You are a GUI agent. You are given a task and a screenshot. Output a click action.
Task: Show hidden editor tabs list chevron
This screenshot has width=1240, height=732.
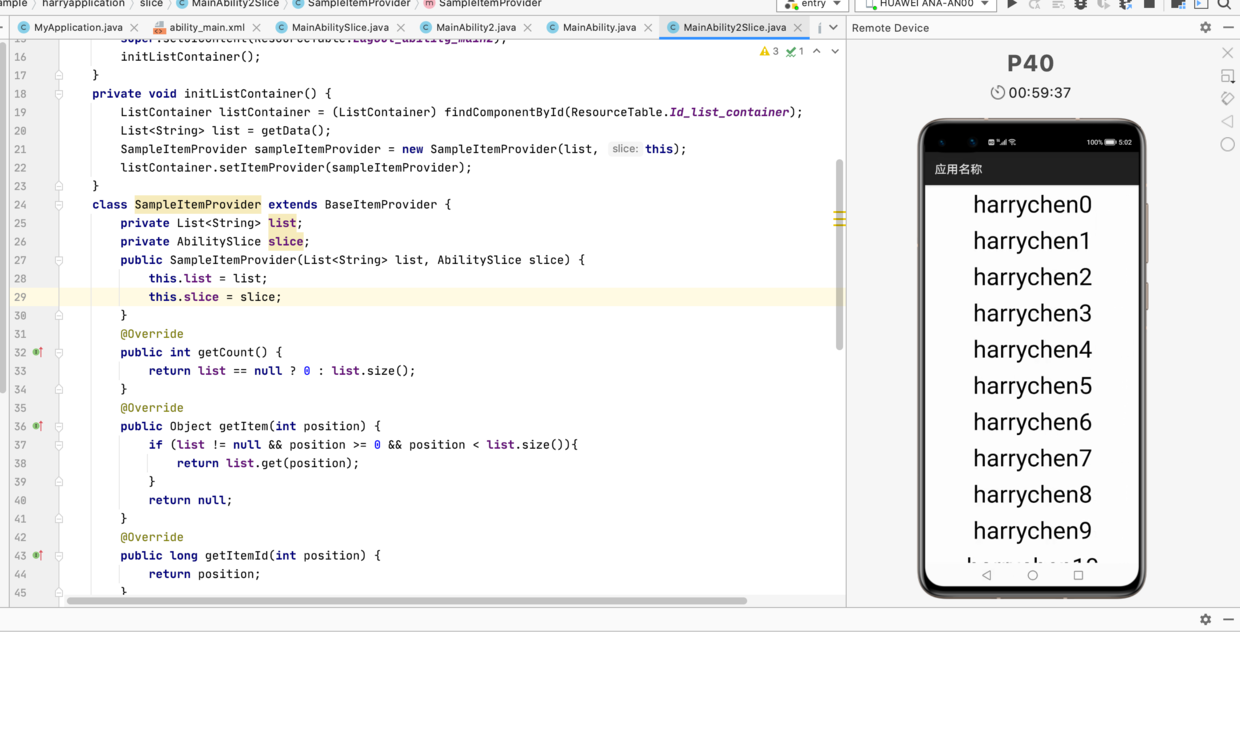tap(833, 27)
